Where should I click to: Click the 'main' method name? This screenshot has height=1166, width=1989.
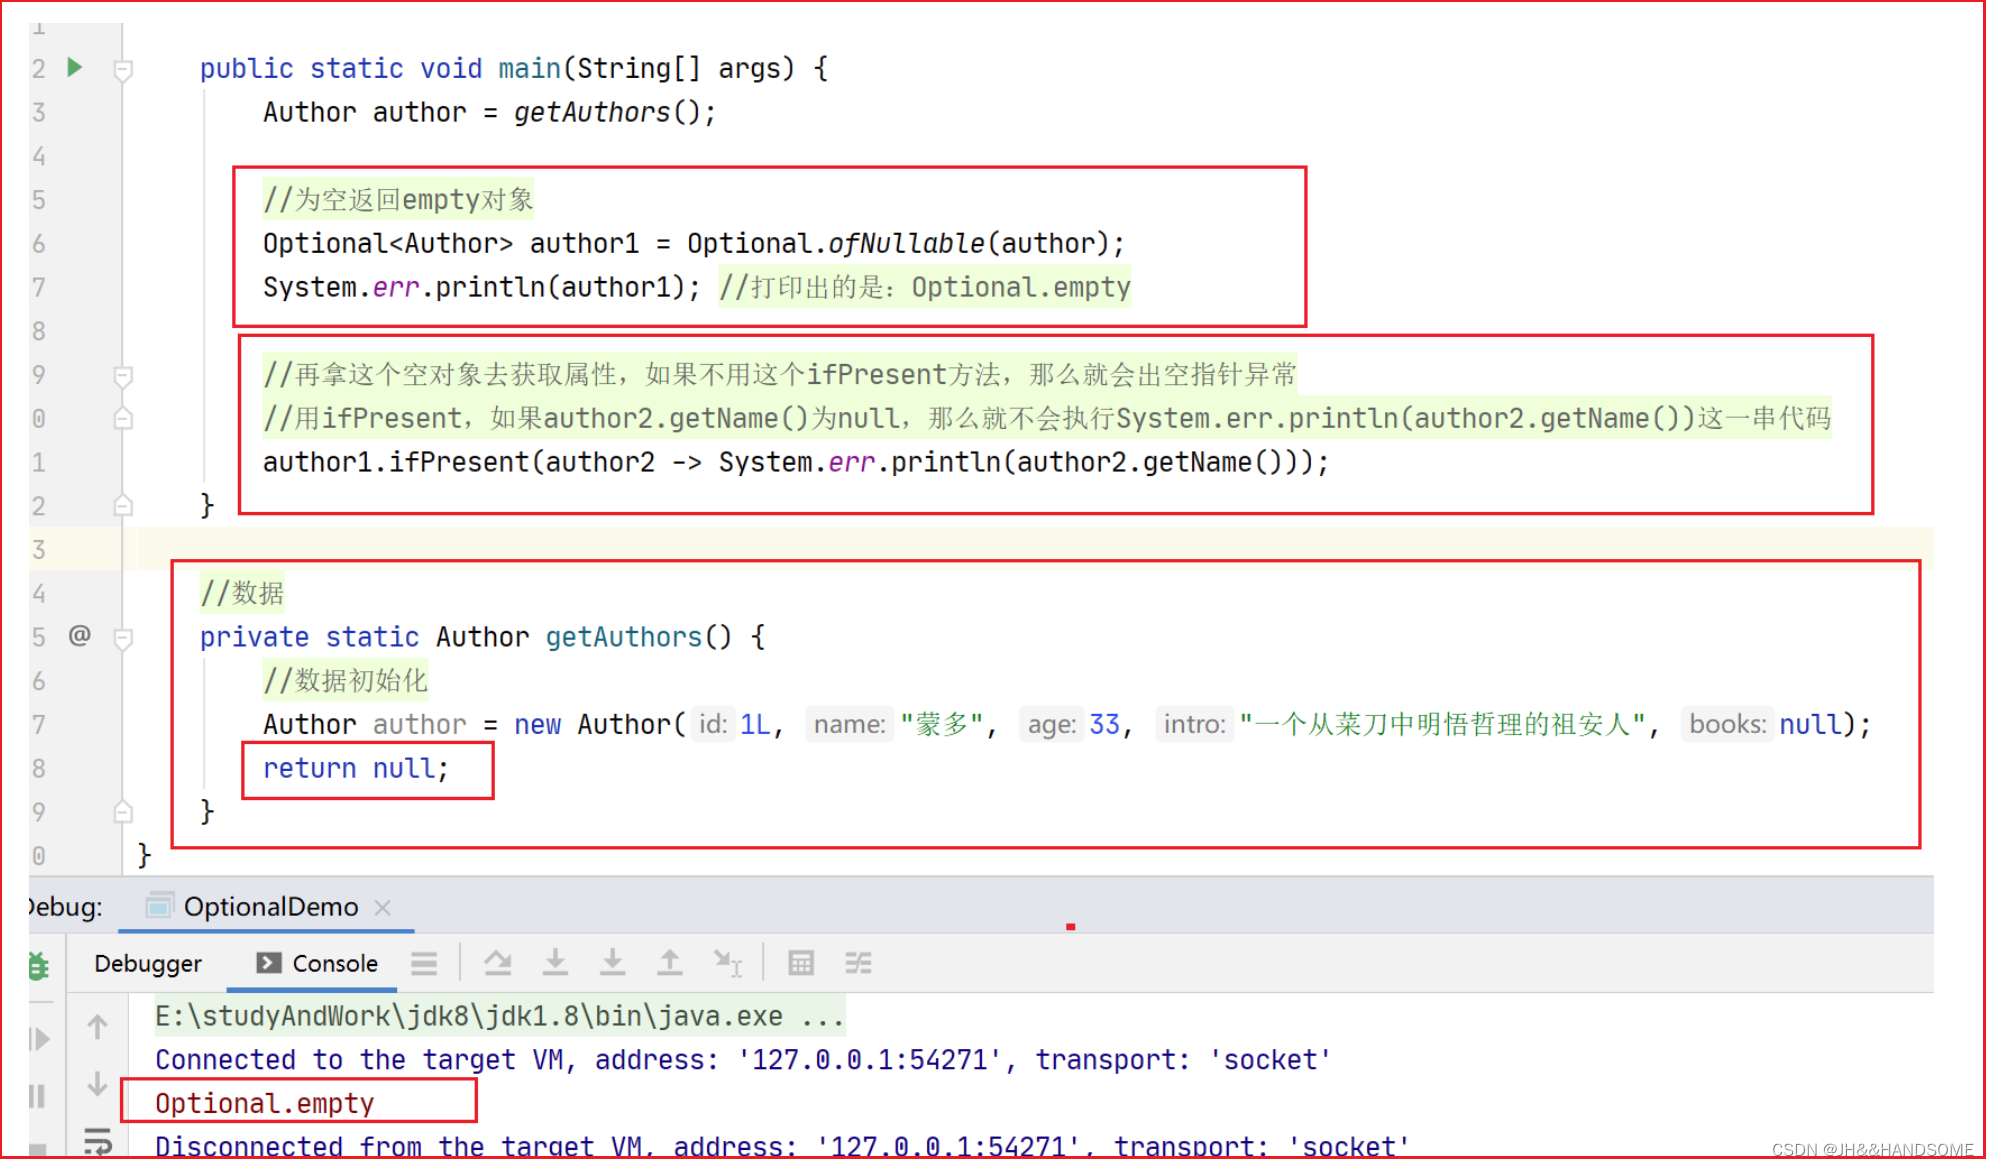click(x=529, y=68)
